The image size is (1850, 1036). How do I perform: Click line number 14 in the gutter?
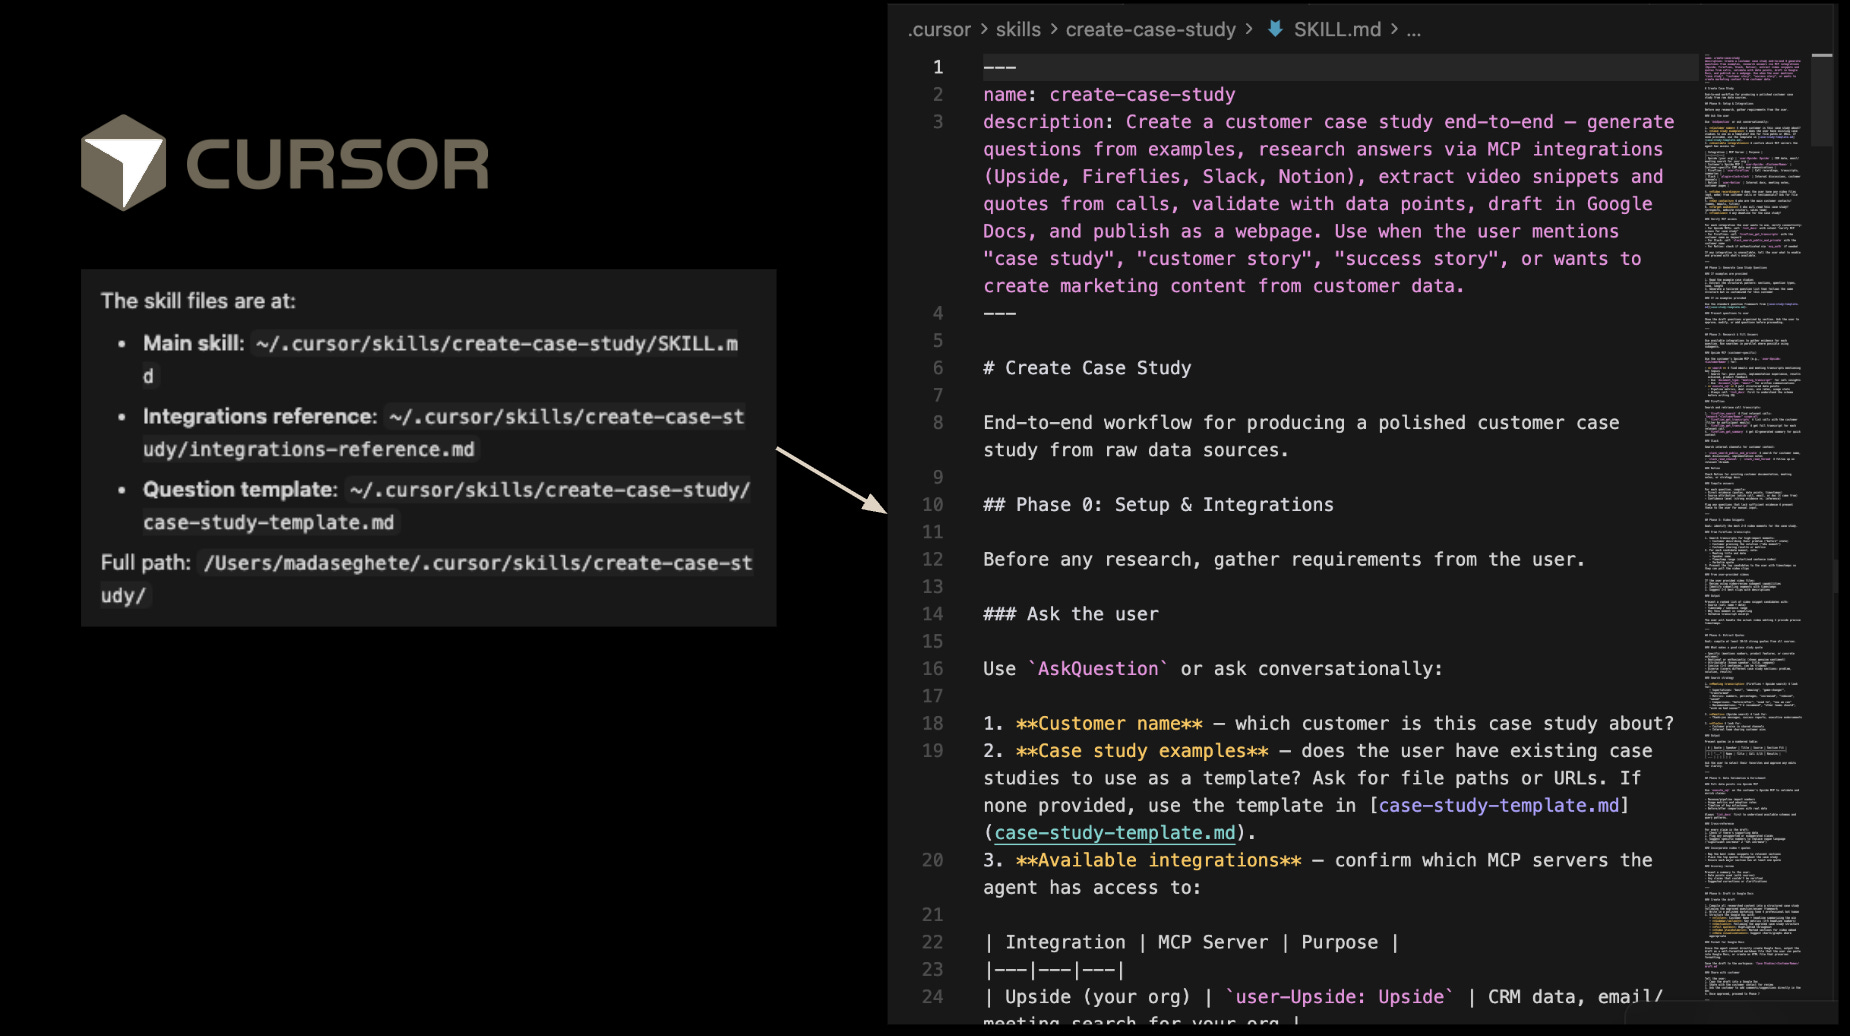click(x=933, y=614)
